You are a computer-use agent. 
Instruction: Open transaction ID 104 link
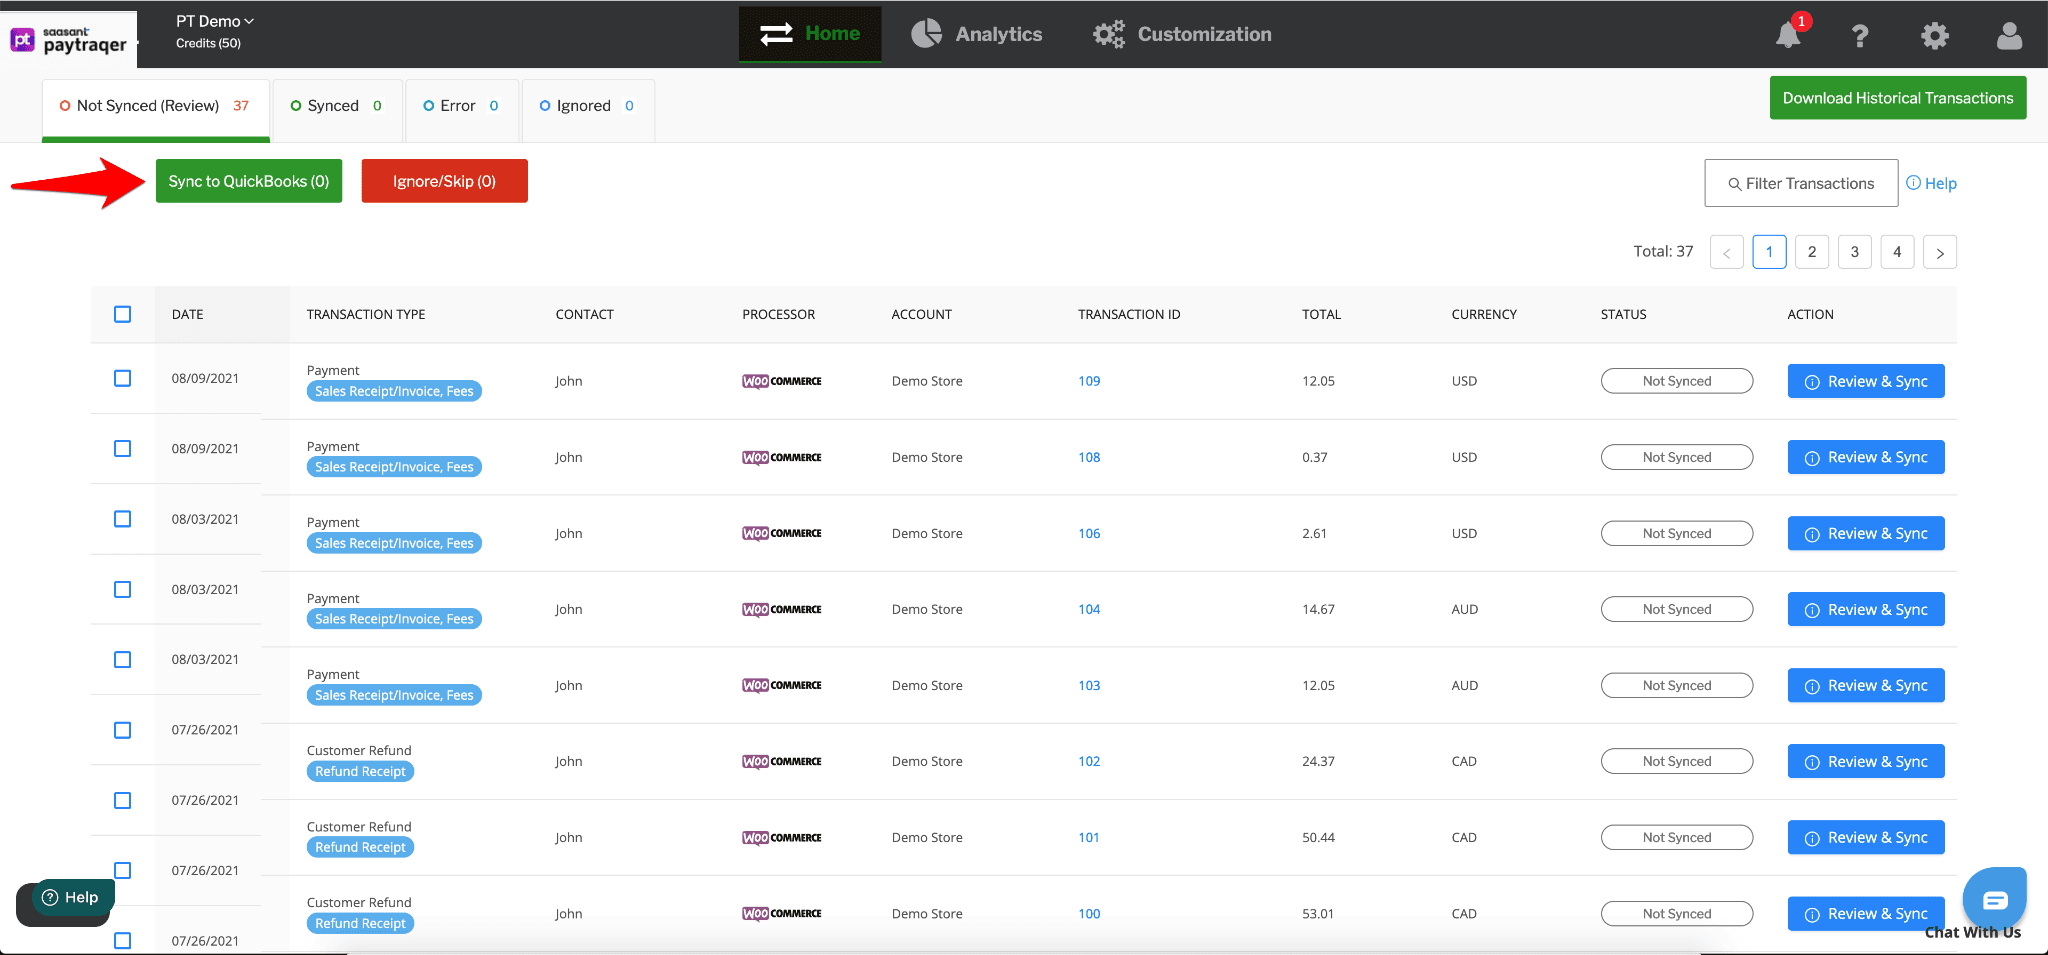click(1089, 609)
